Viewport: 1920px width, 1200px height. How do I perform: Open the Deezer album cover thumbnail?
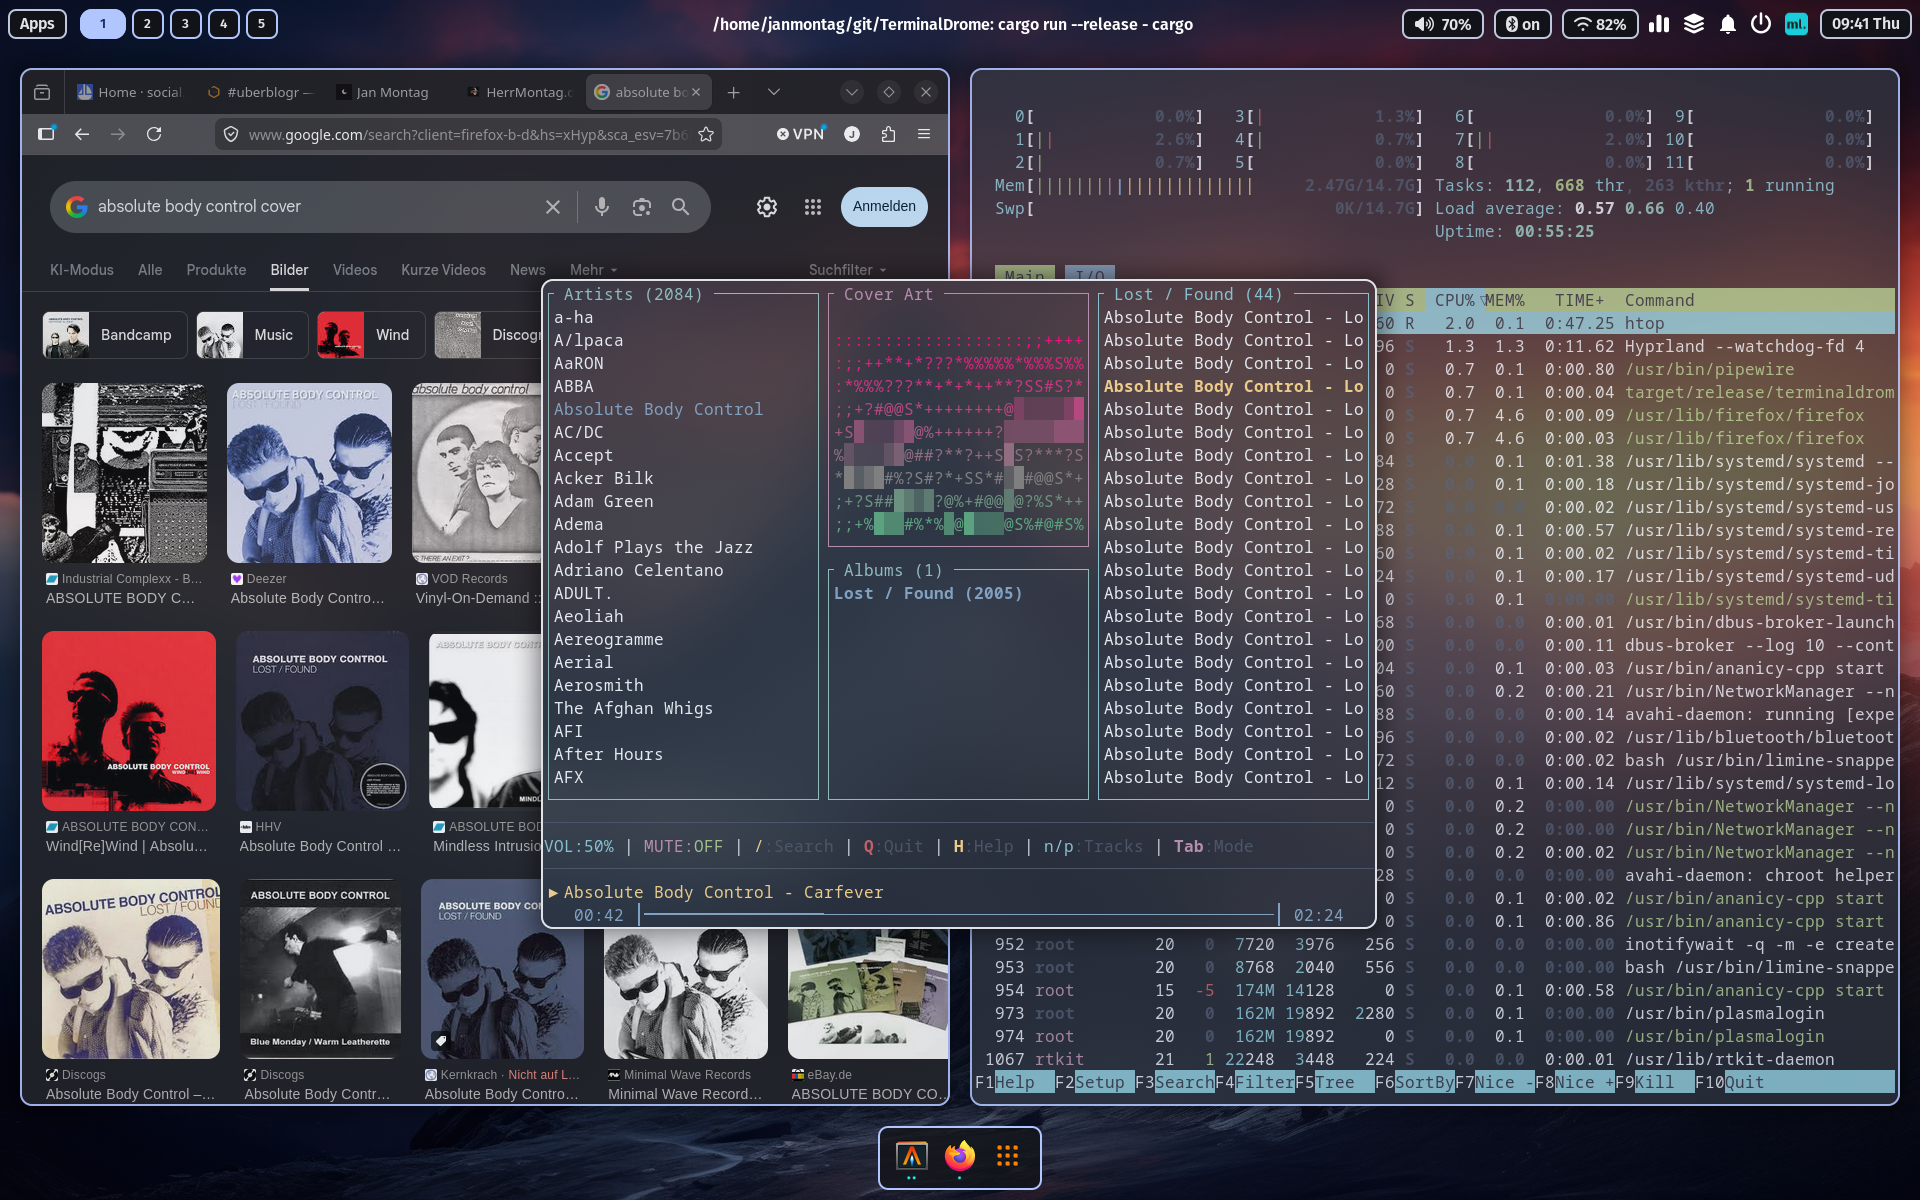click(x=309, y=473)
